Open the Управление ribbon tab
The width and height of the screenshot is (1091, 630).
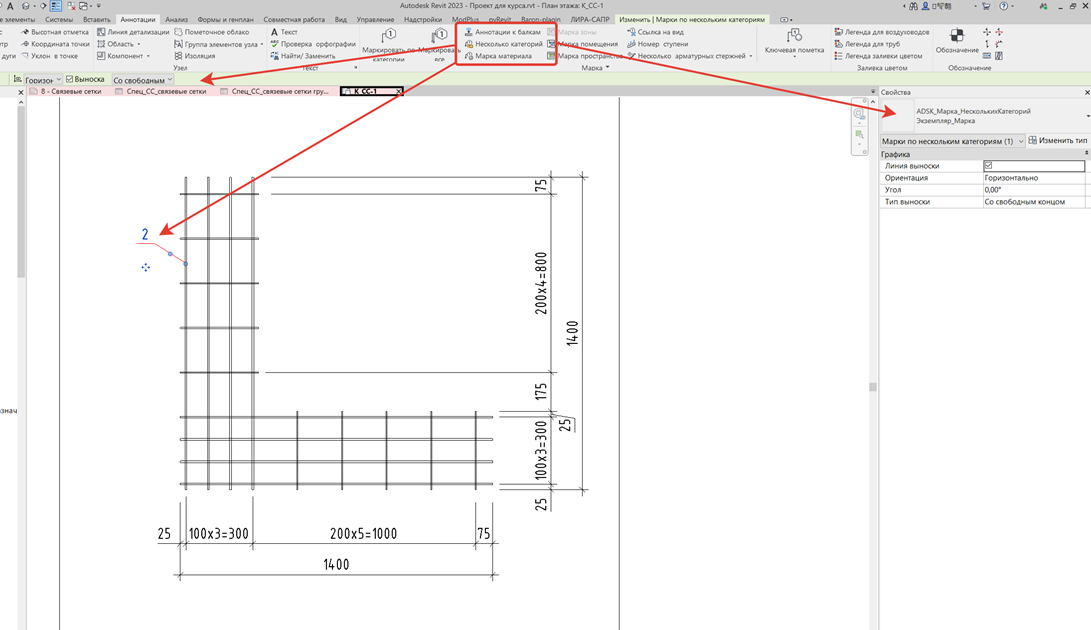point(375,19)
